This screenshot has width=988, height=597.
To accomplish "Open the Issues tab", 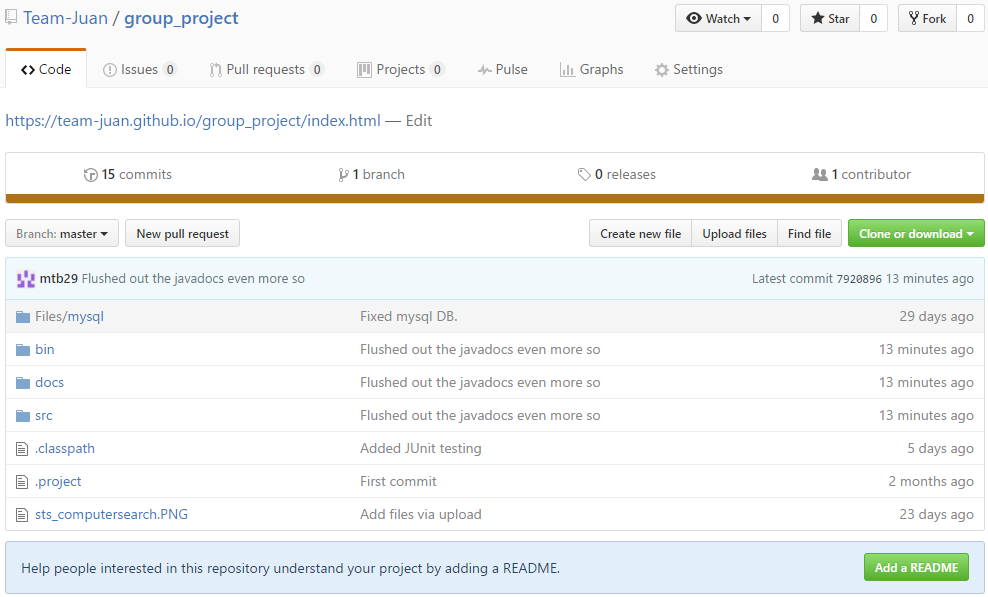I will pos(139,69).
